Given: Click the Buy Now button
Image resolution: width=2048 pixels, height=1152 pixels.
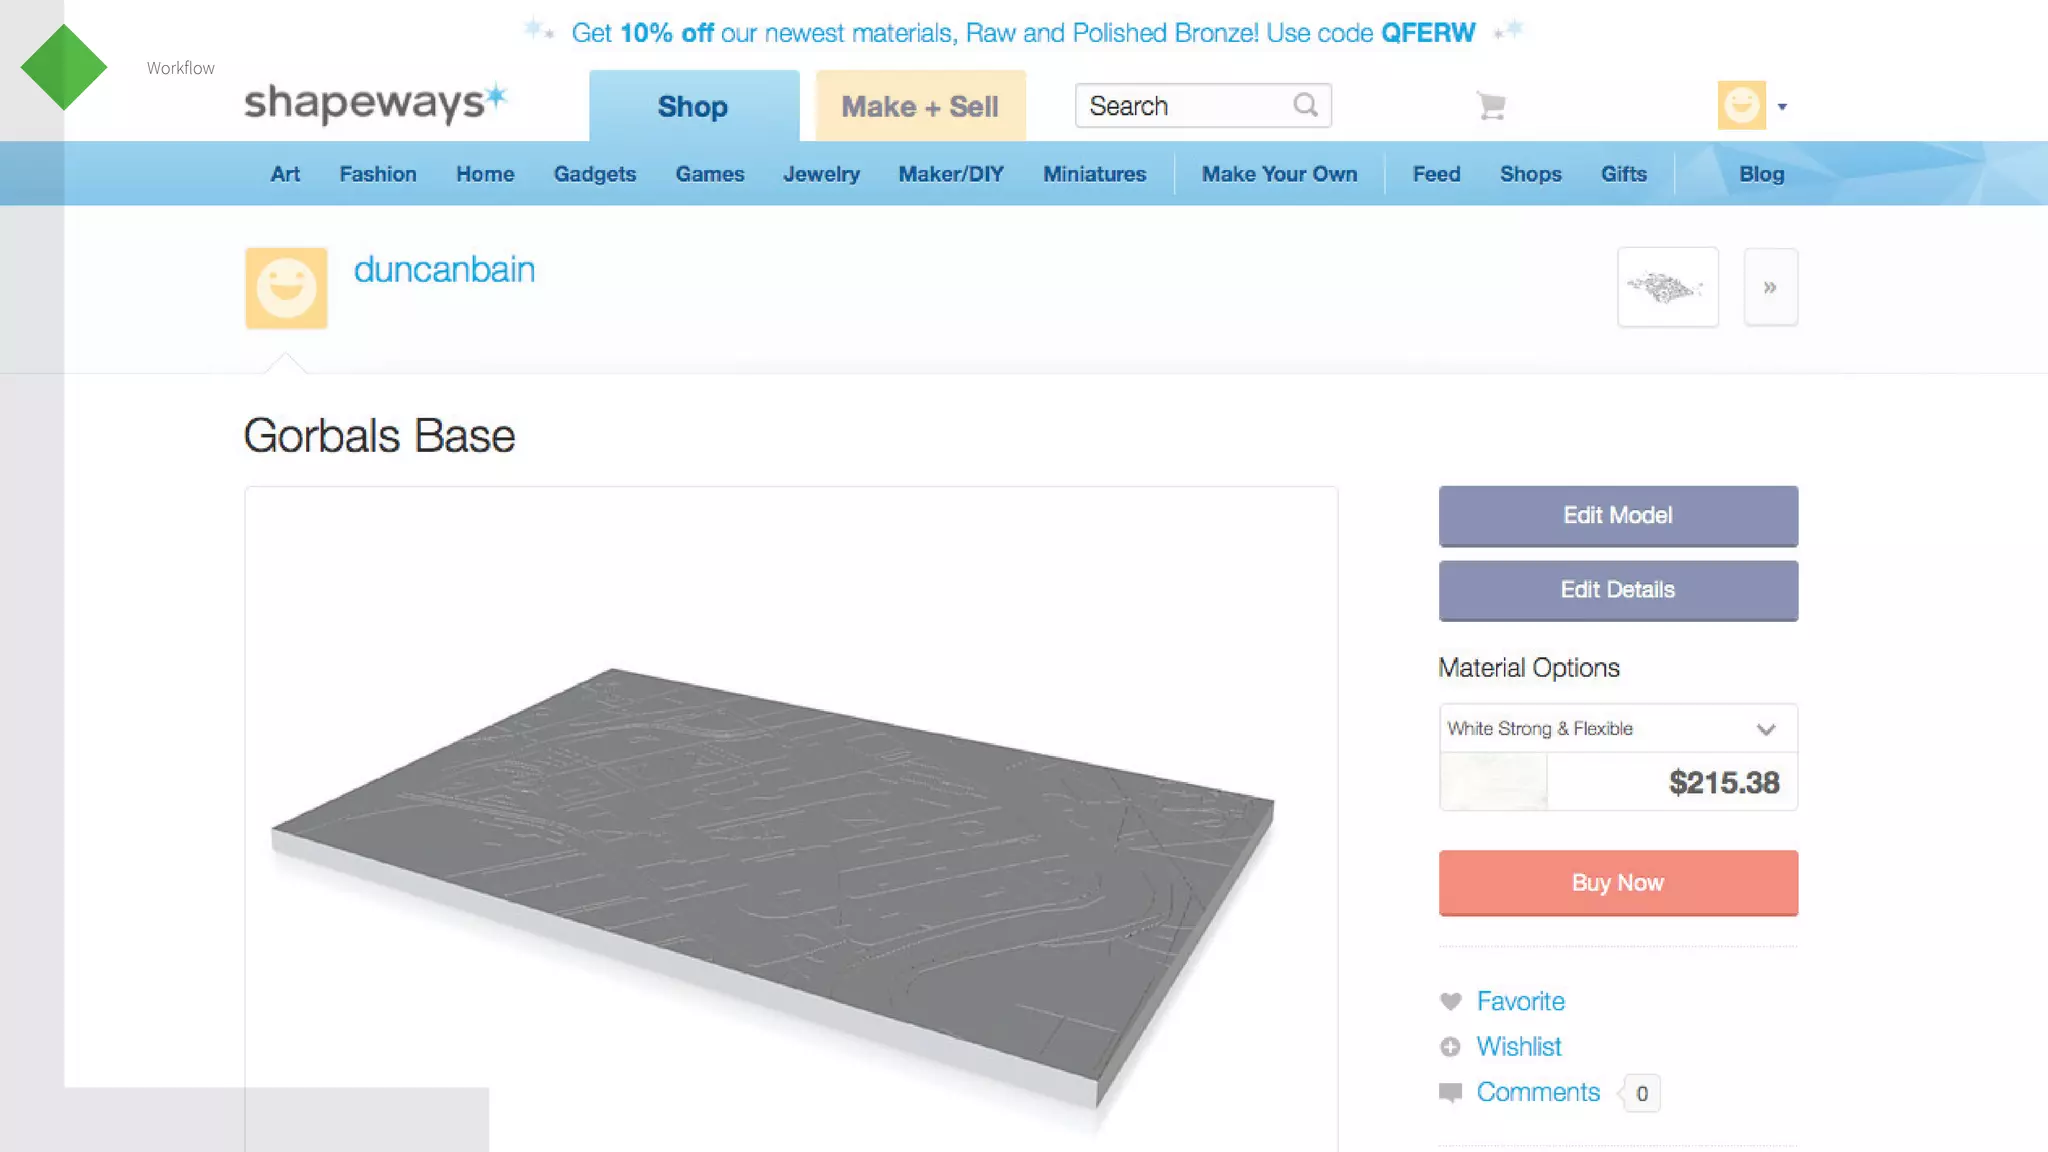Looking at the screenshot, I should [1618, 883].
